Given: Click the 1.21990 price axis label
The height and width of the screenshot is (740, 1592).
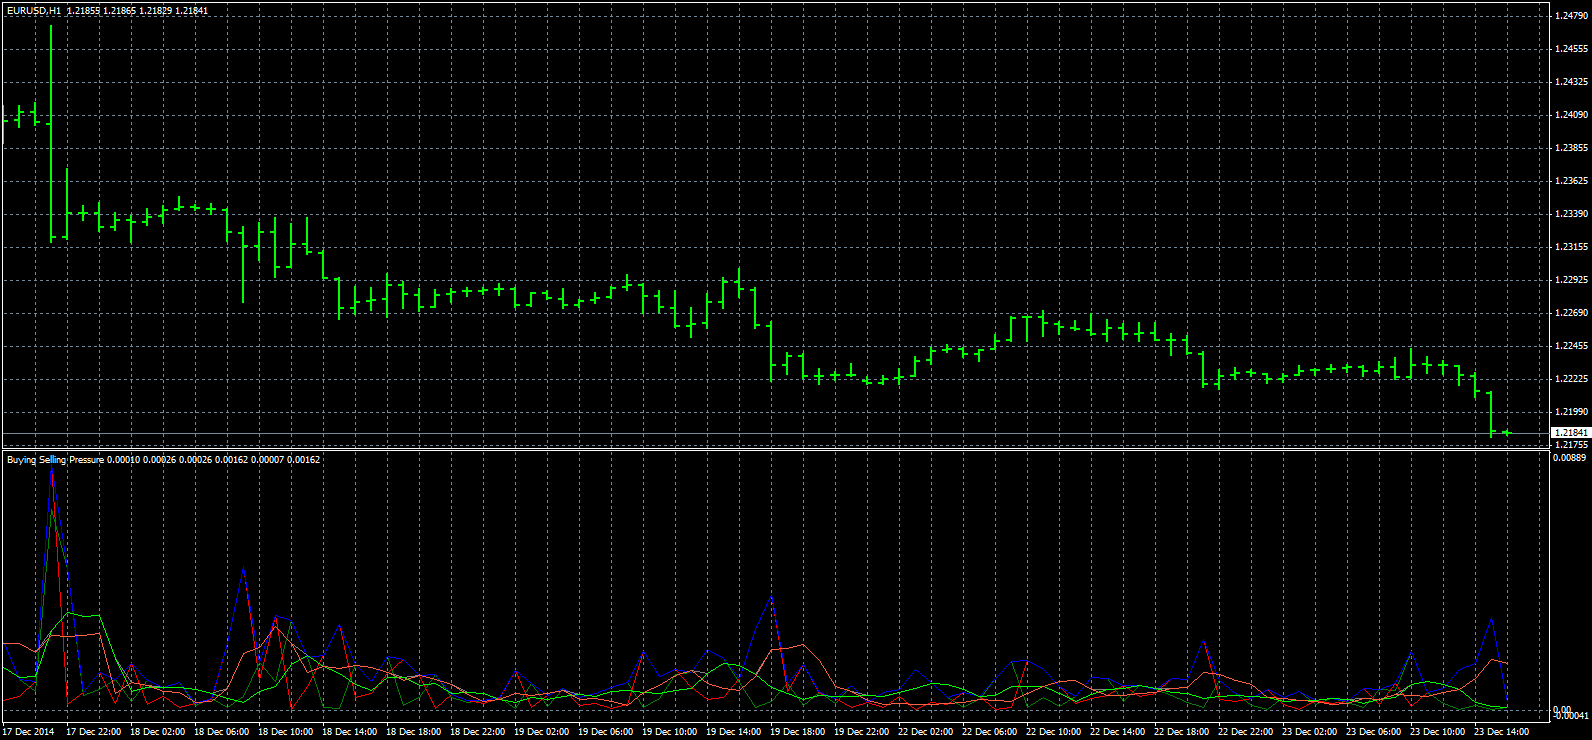Looking at the screenshot, I should pos(1573,412).
